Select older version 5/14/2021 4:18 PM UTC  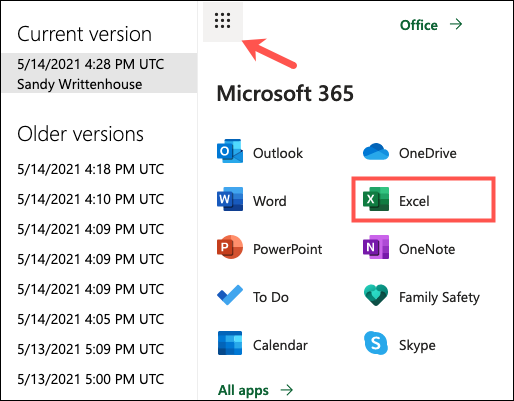[90, 169]
